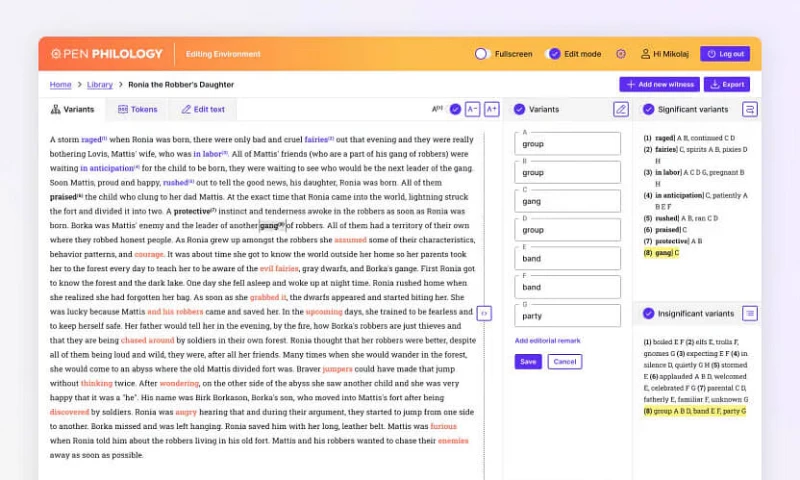Toggle the Significant variants checkmark
The width and height of the screenshot is (800, 480).
coord(648,109)
